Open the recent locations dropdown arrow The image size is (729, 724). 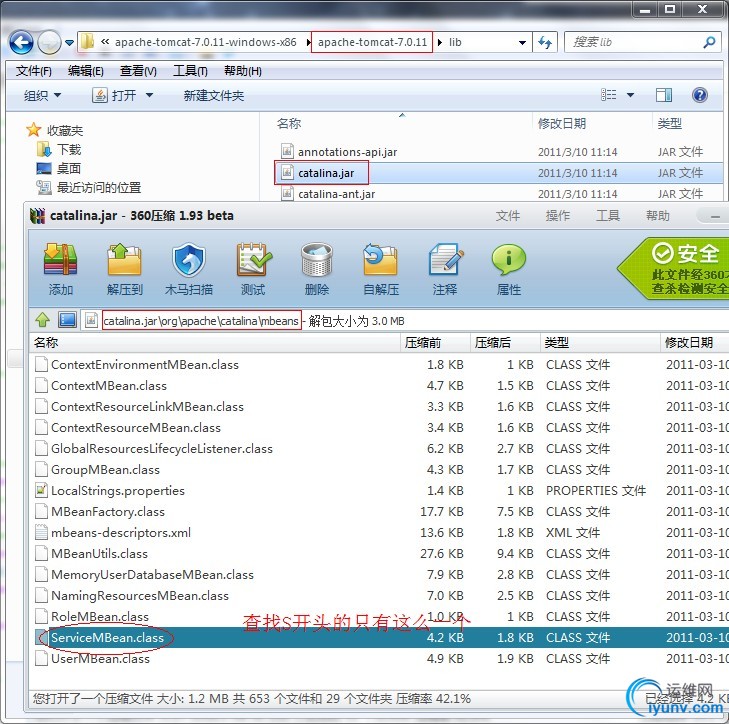point(69,43)
